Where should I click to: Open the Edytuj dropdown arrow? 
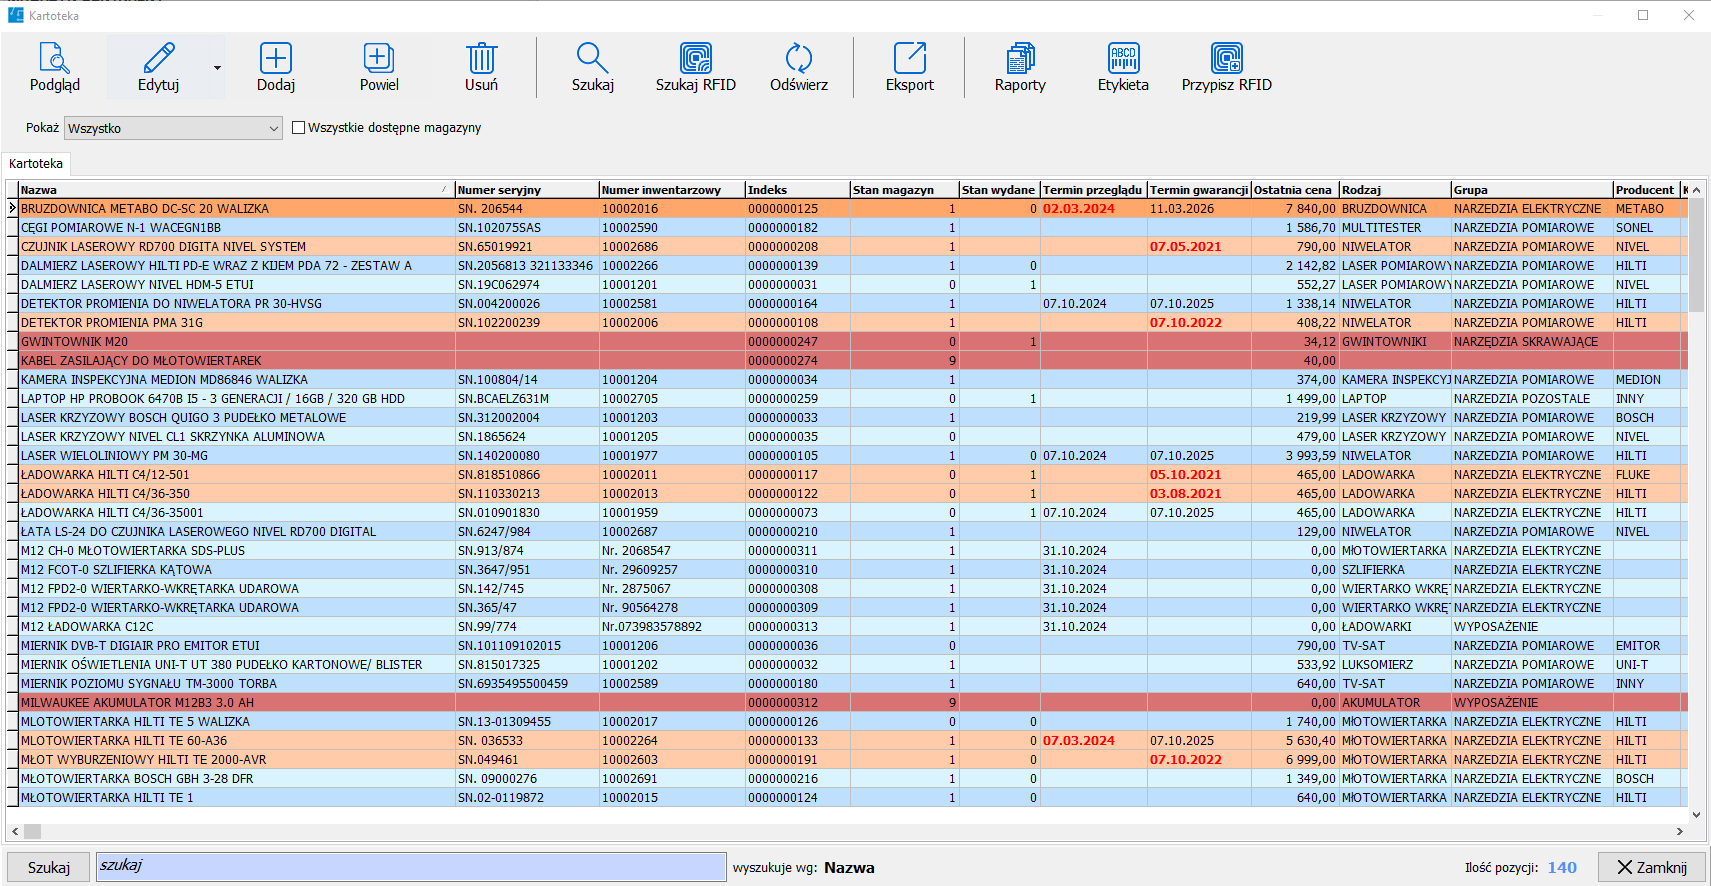(217, 68)
